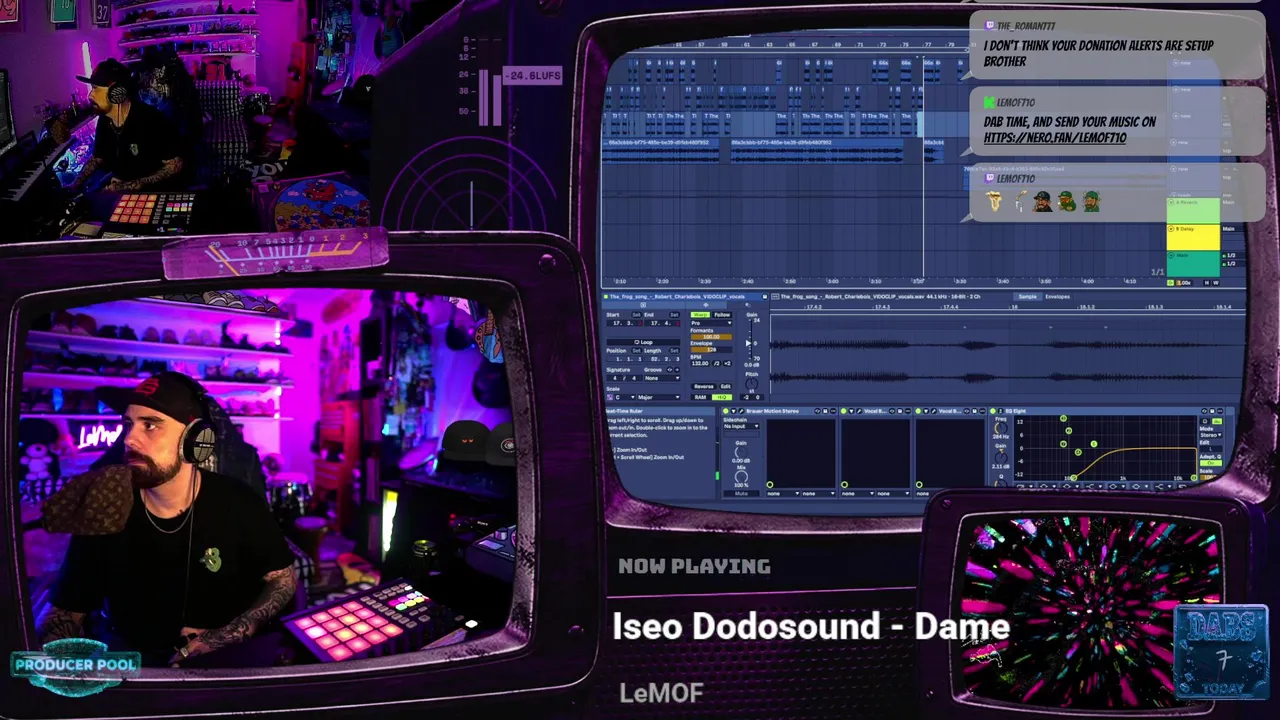Toggle the purple Scale mode icon
This screenshot has height=720, width=1280.
pyautogui.click(x=610, y=397)
